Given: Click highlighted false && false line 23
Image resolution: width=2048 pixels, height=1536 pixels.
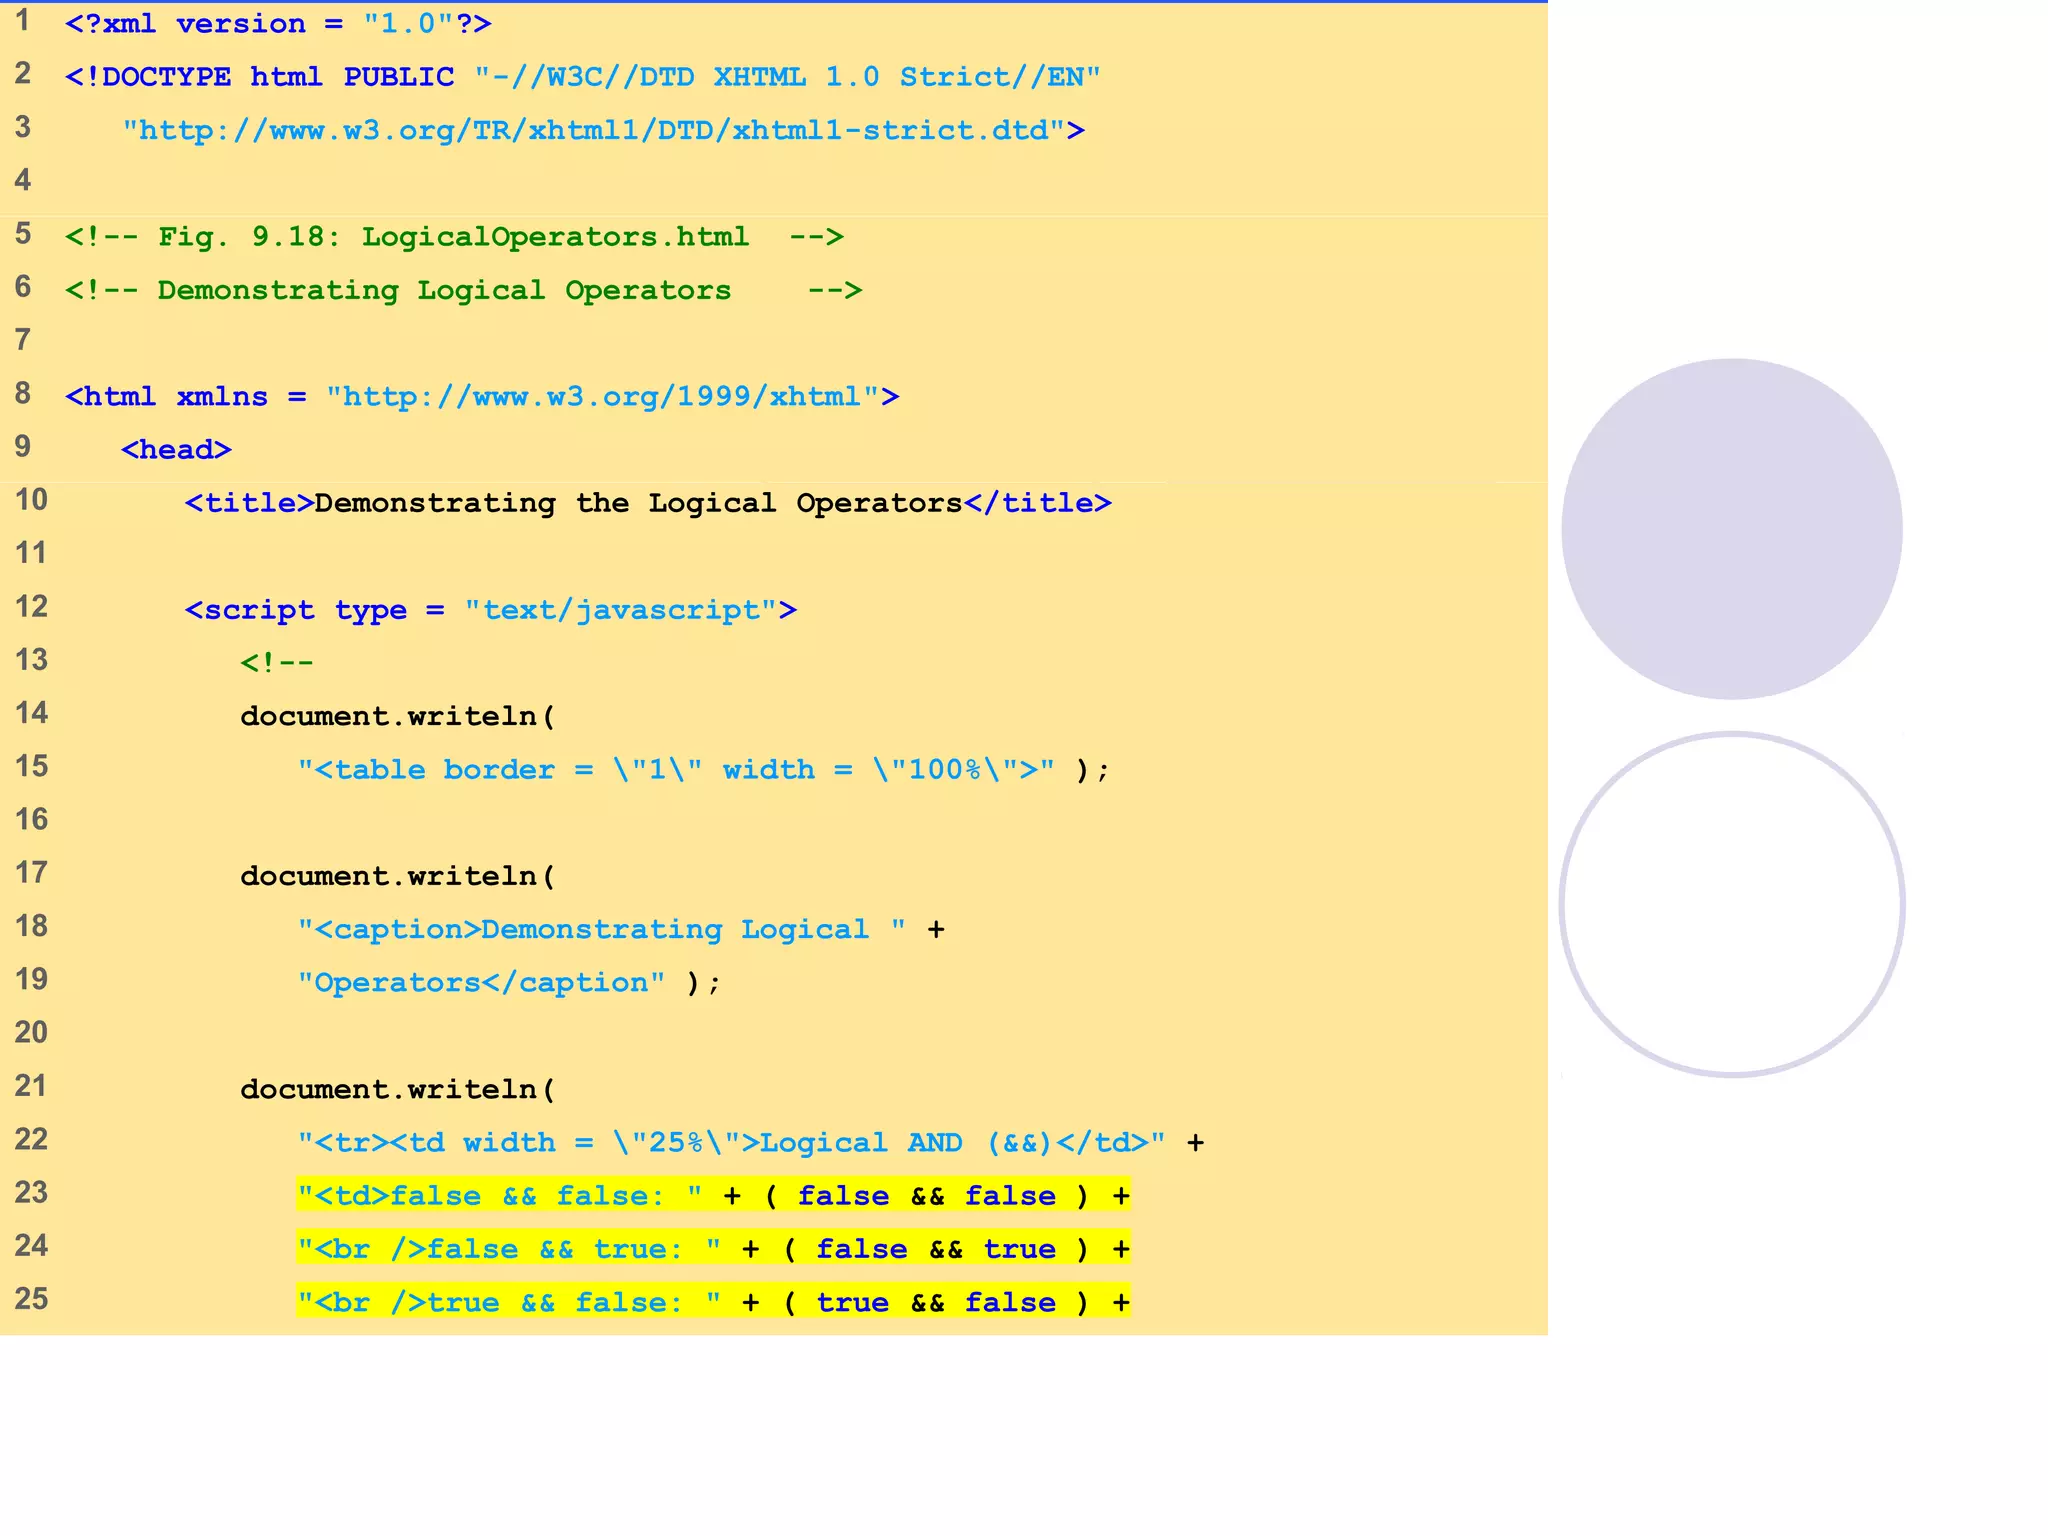Looking at the screenshot, I should (714, 1196).
